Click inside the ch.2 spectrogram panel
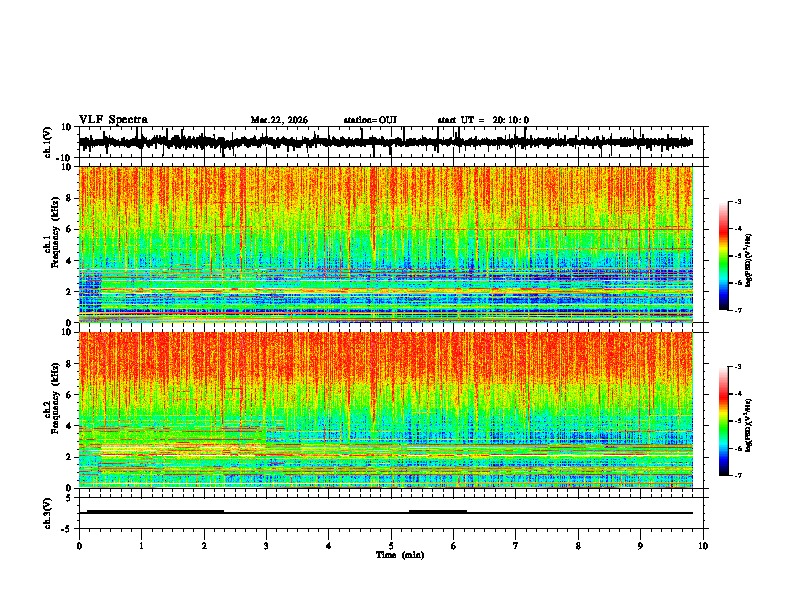Screen dimensions: 792x612 pos(385,410)
